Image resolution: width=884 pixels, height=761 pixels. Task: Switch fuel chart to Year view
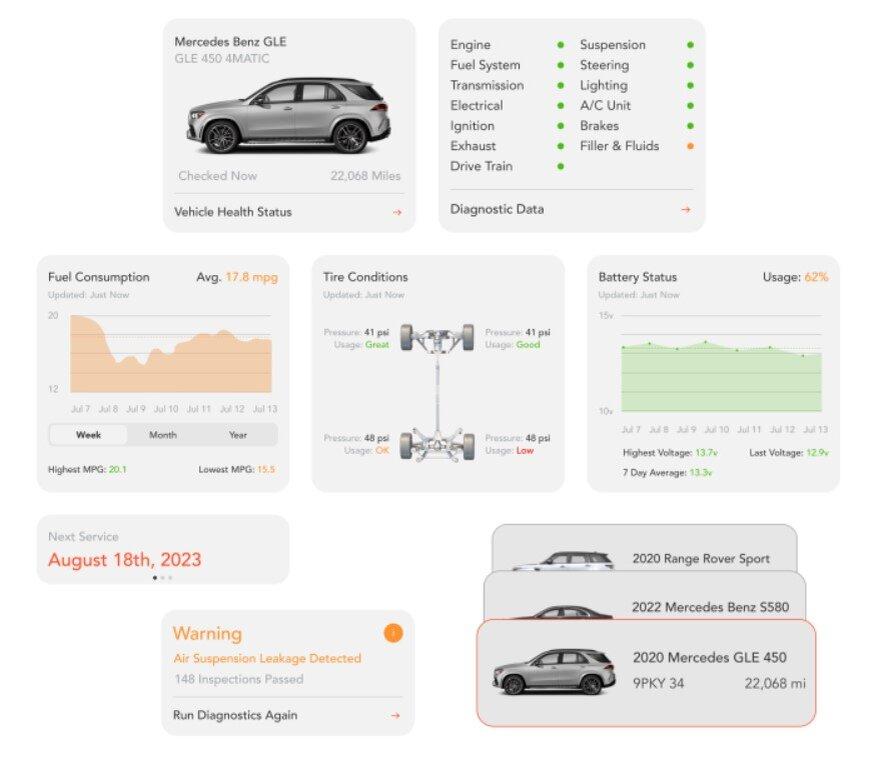[x=238, y=435]
